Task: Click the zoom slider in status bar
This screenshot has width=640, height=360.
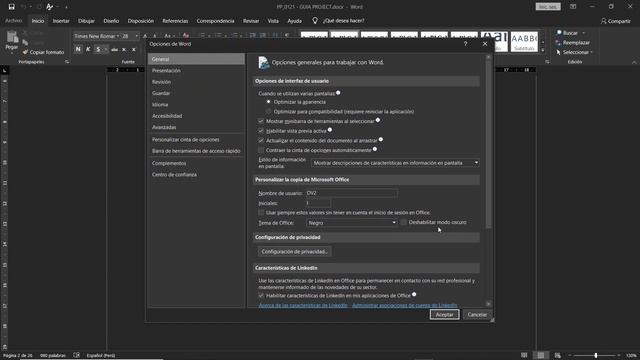Action: click(596, 356)
